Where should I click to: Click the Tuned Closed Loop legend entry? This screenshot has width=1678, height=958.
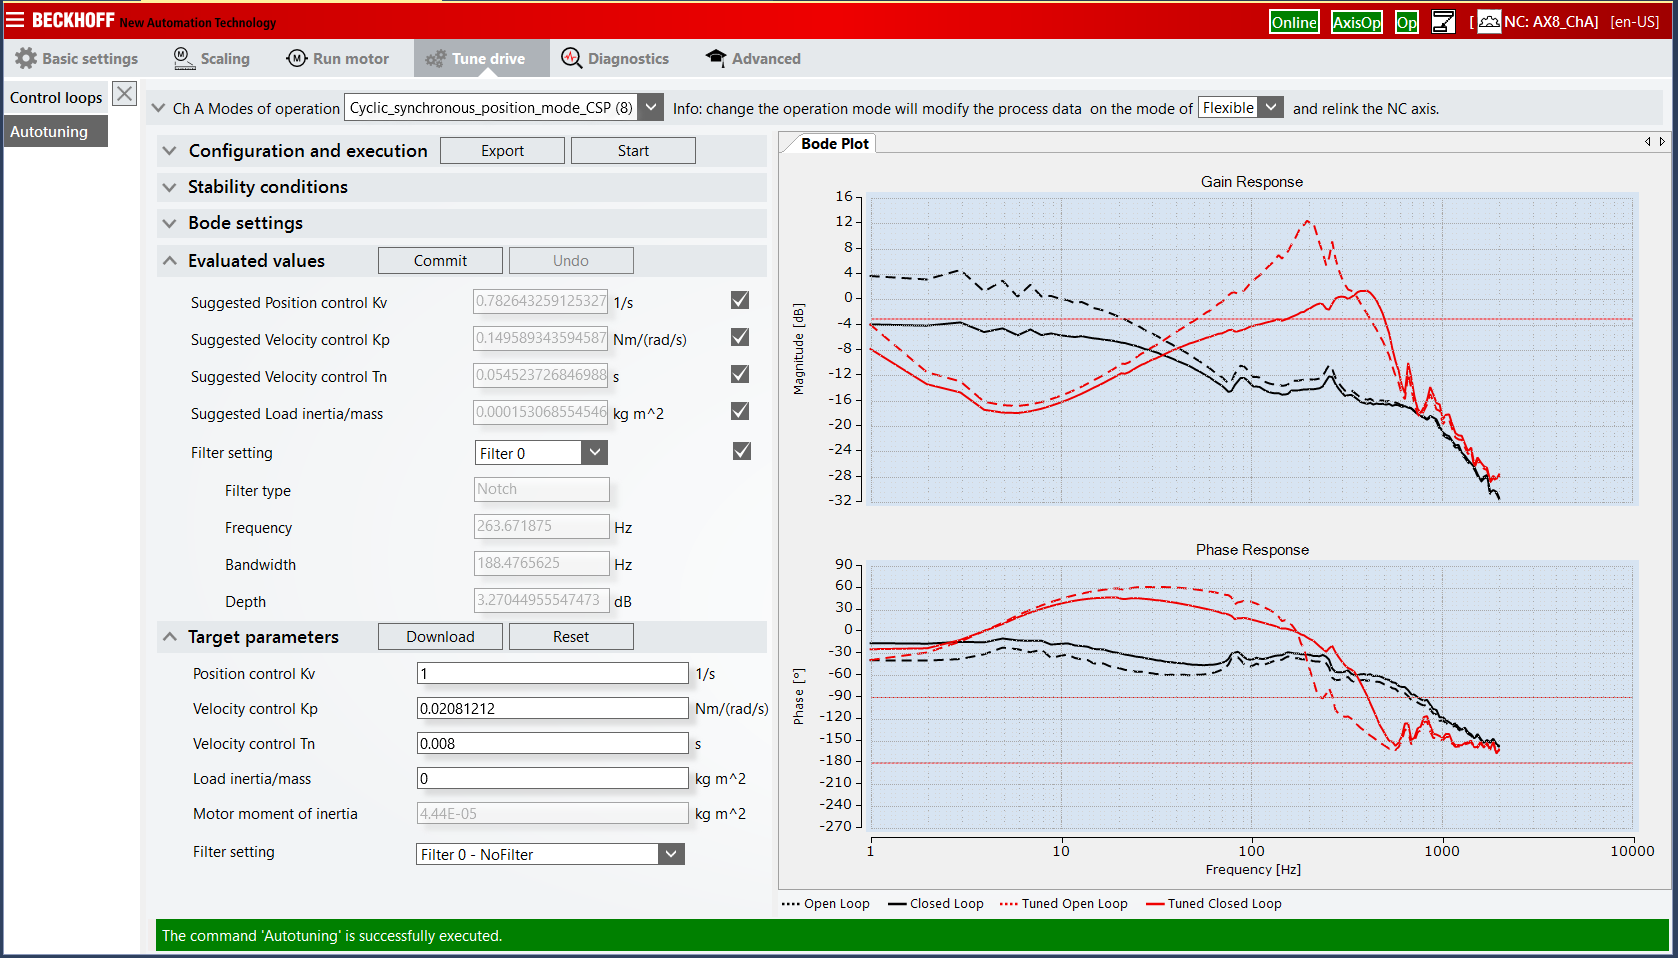pos(1214,904)
